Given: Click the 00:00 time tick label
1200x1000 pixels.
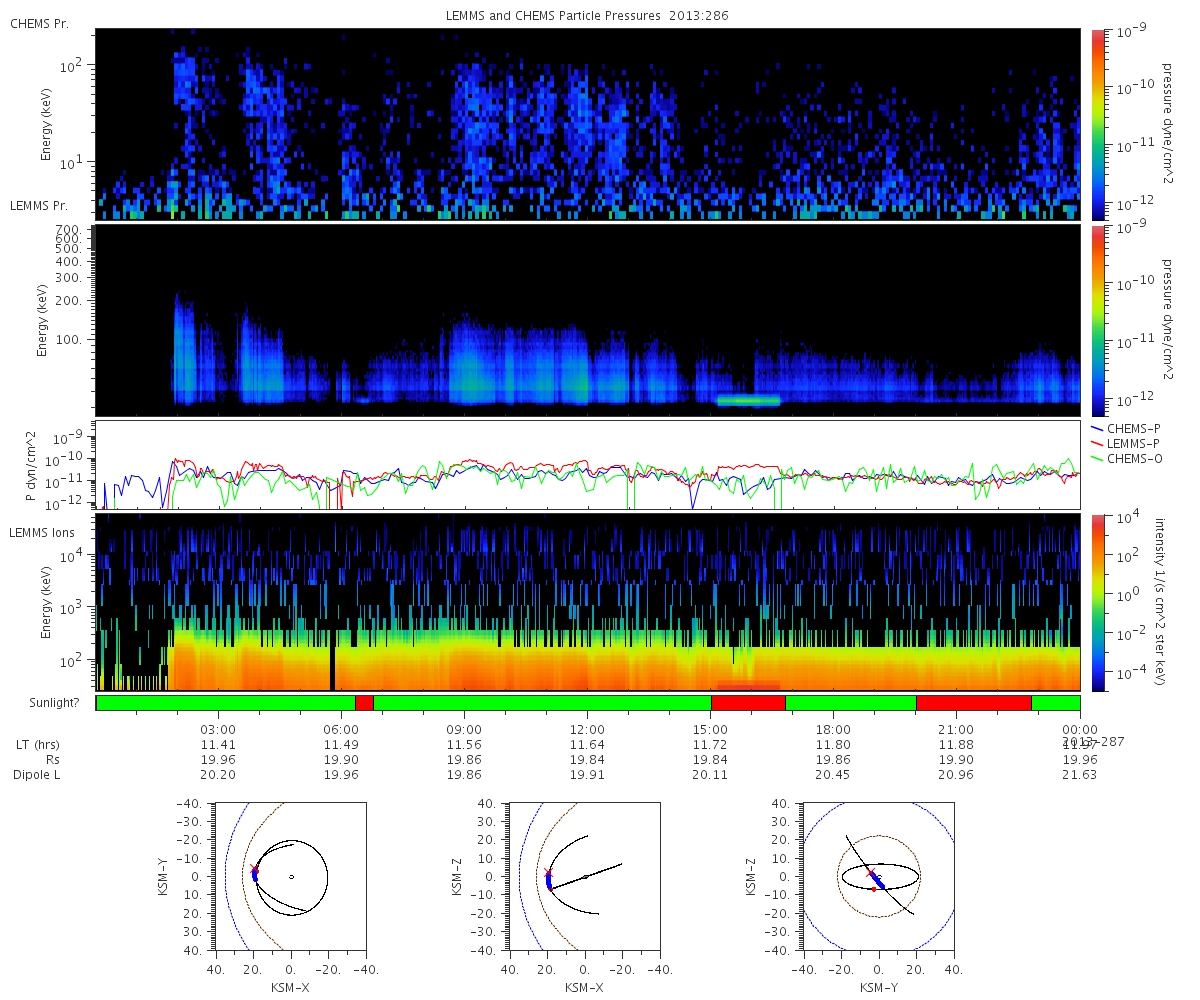Looking at the screenshot, I should [x=1080, y=729].
